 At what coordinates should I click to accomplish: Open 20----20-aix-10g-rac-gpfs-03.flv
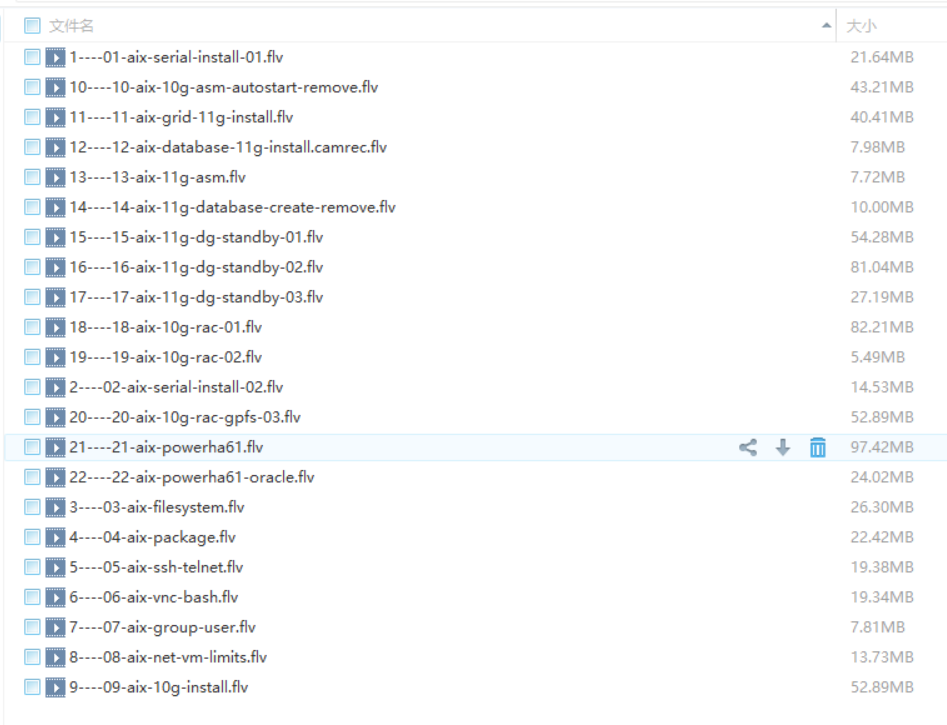pos(185,417)
